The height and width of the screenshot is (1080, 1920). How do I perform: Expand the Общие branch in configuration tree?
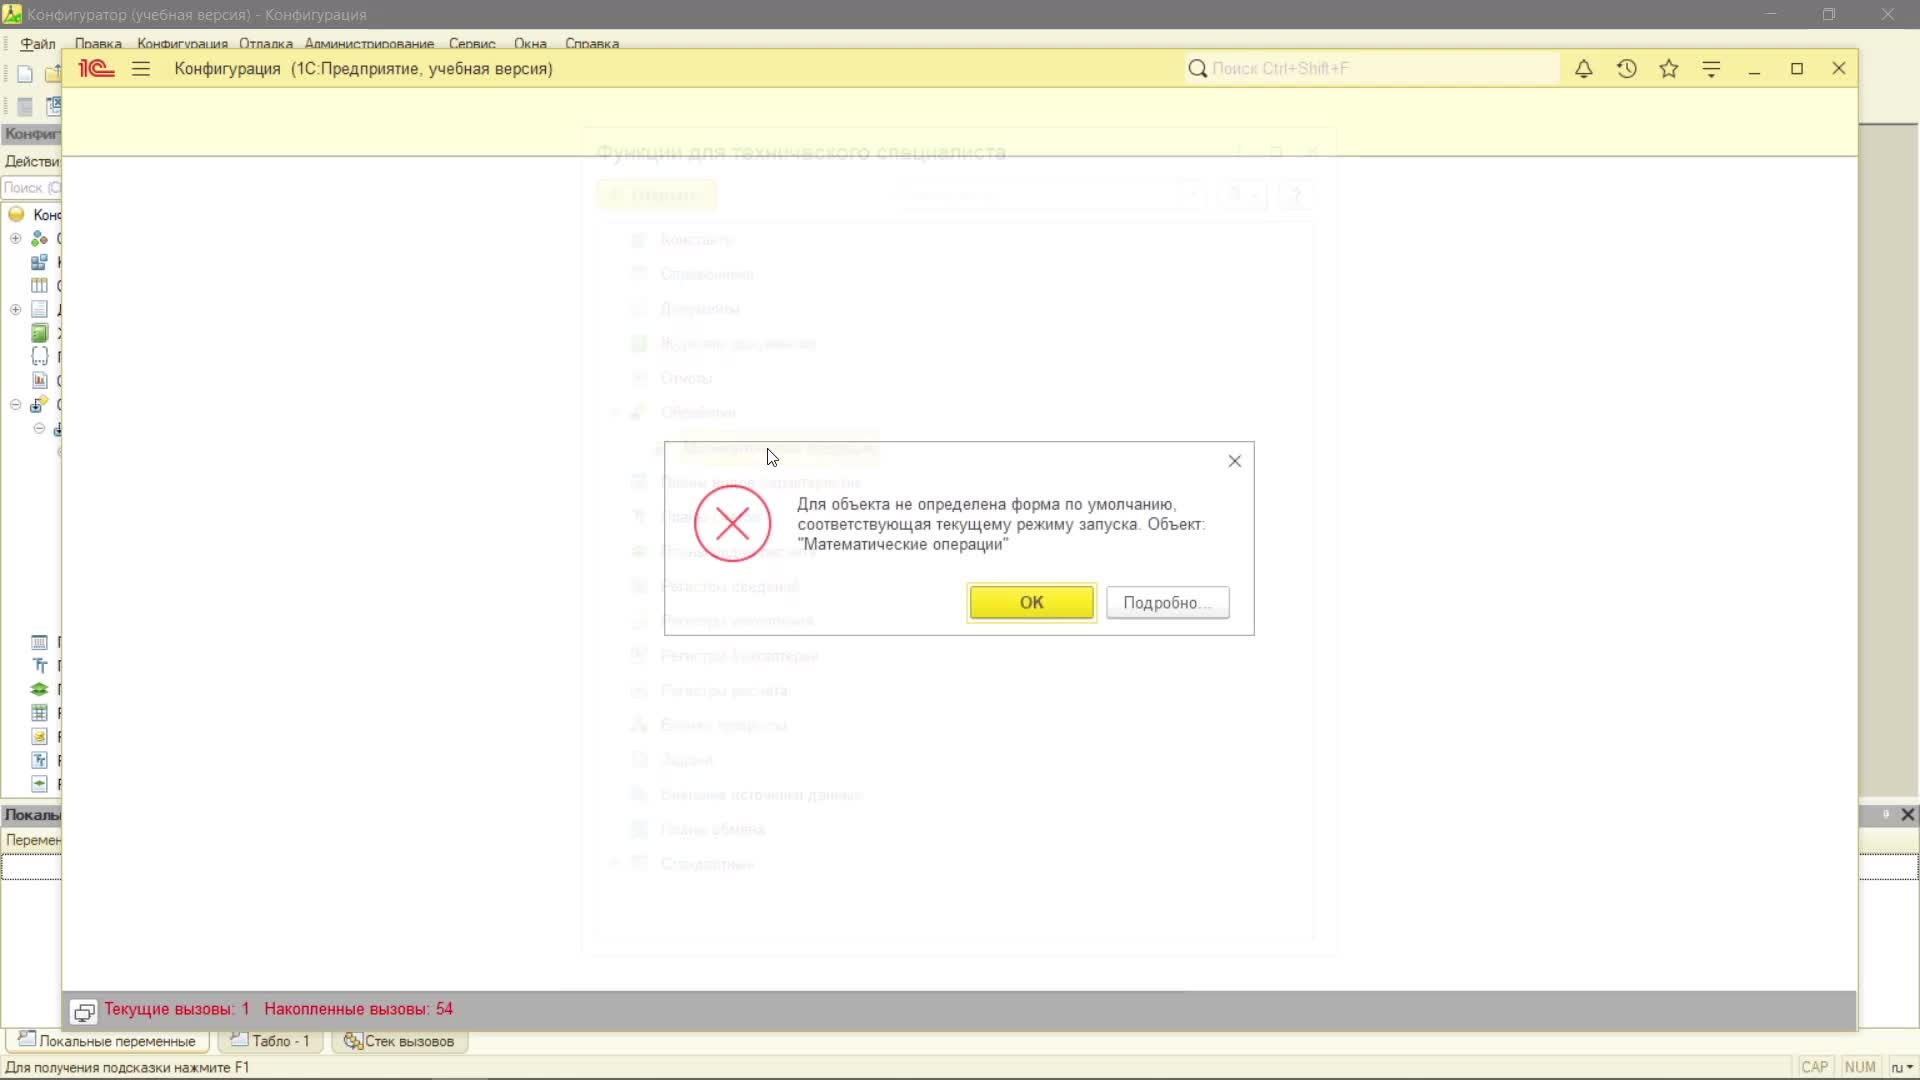(15, 238)
